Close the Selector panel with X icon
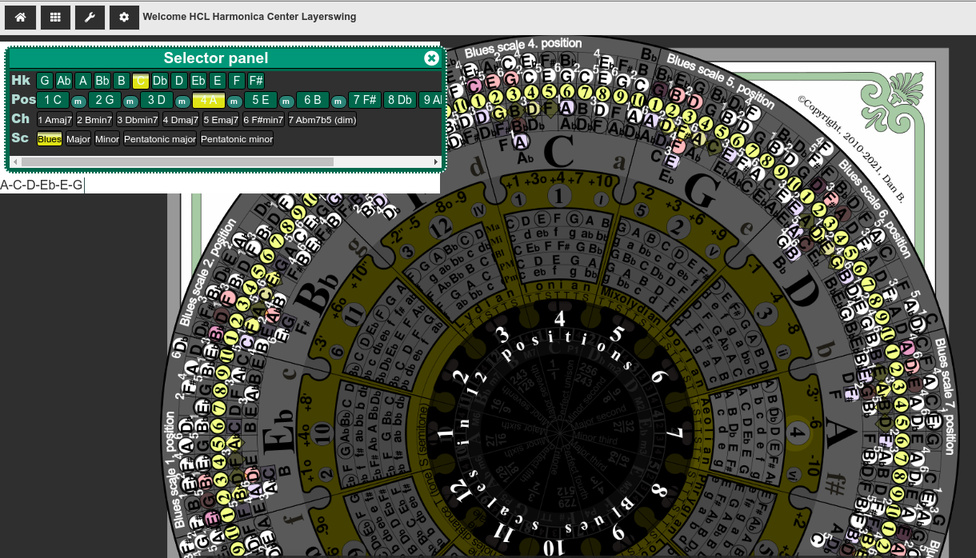This screenshot has height=558, width=976. pyautogui.click(x=431, y=59)
